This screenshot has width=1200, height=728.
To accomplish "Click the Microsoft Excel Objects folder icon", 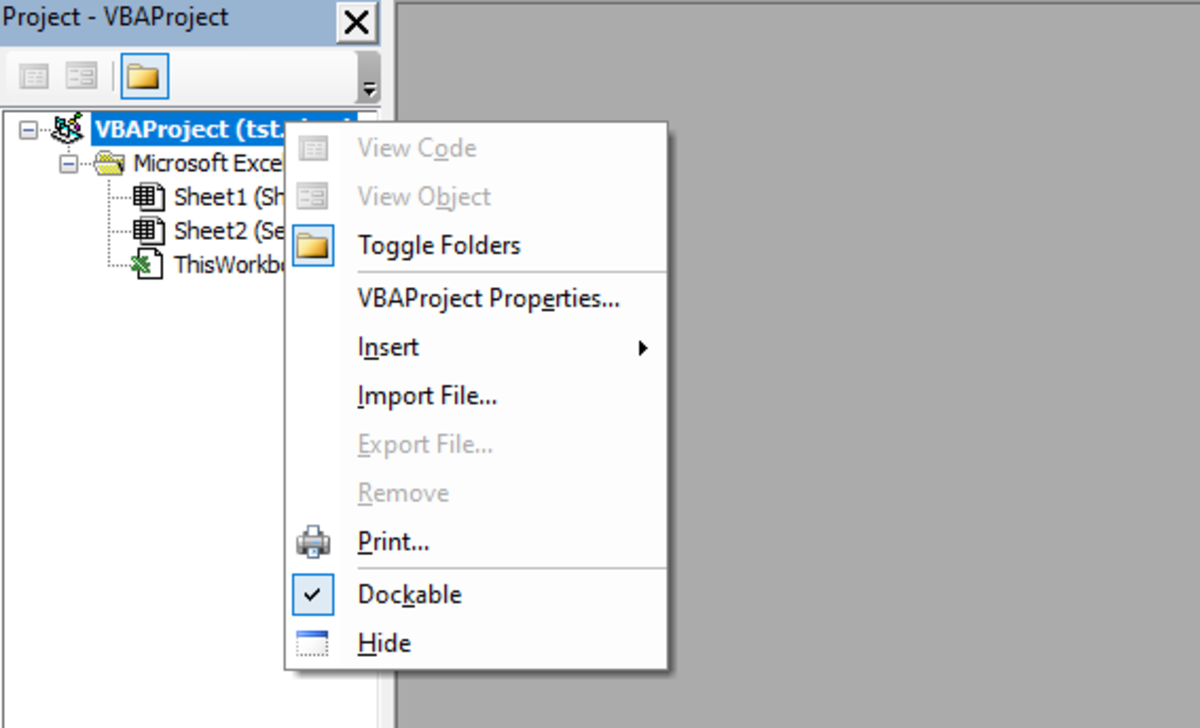I will tap(109, 163).
